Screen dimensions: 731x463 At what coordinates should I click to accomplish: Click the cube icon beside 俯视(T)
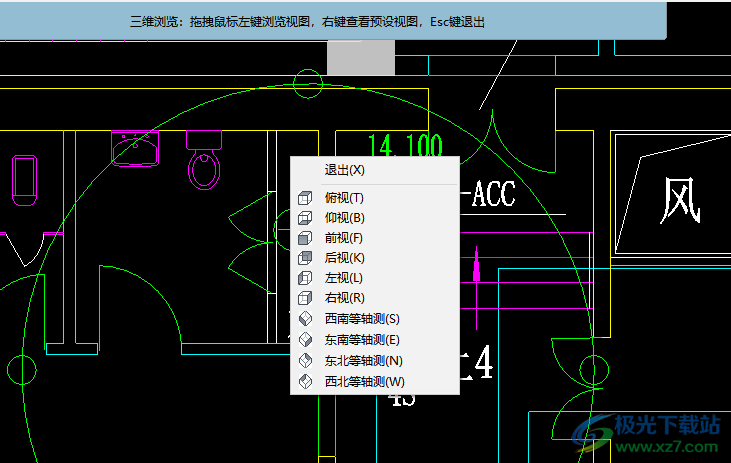click(x=305, y=198)
